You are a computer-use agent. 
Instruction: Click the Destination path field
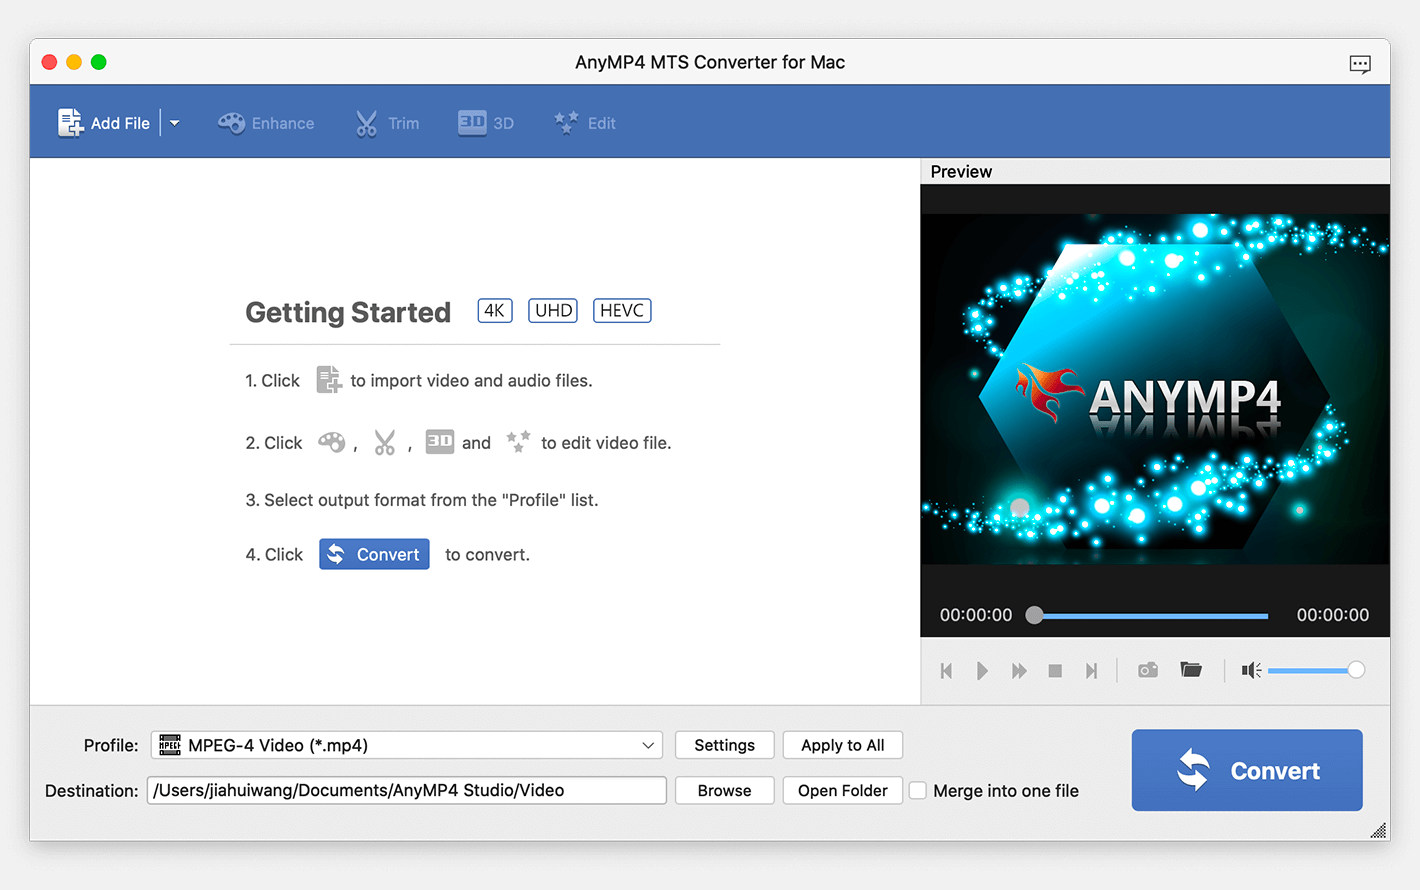click(407, 790)
